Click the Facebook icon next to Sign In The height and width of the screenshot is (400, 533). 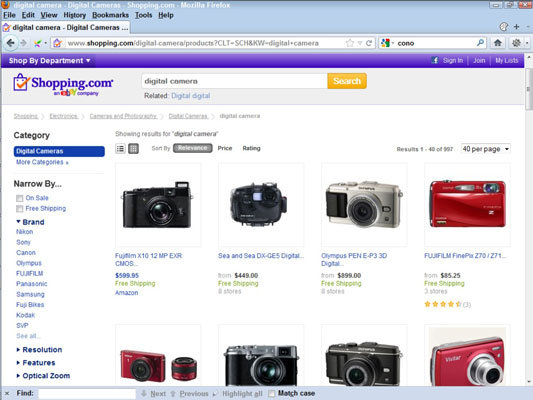[435, 60]
